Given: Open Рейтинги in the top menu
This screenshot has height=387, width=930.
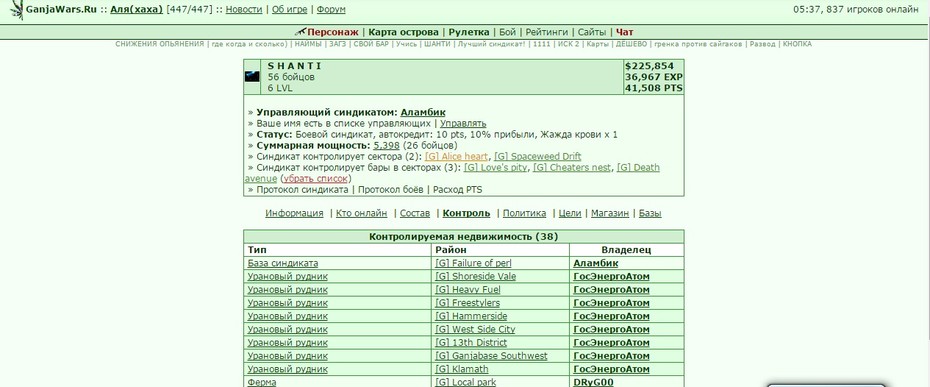Looking at the screenshot, I should click(546, 32).
